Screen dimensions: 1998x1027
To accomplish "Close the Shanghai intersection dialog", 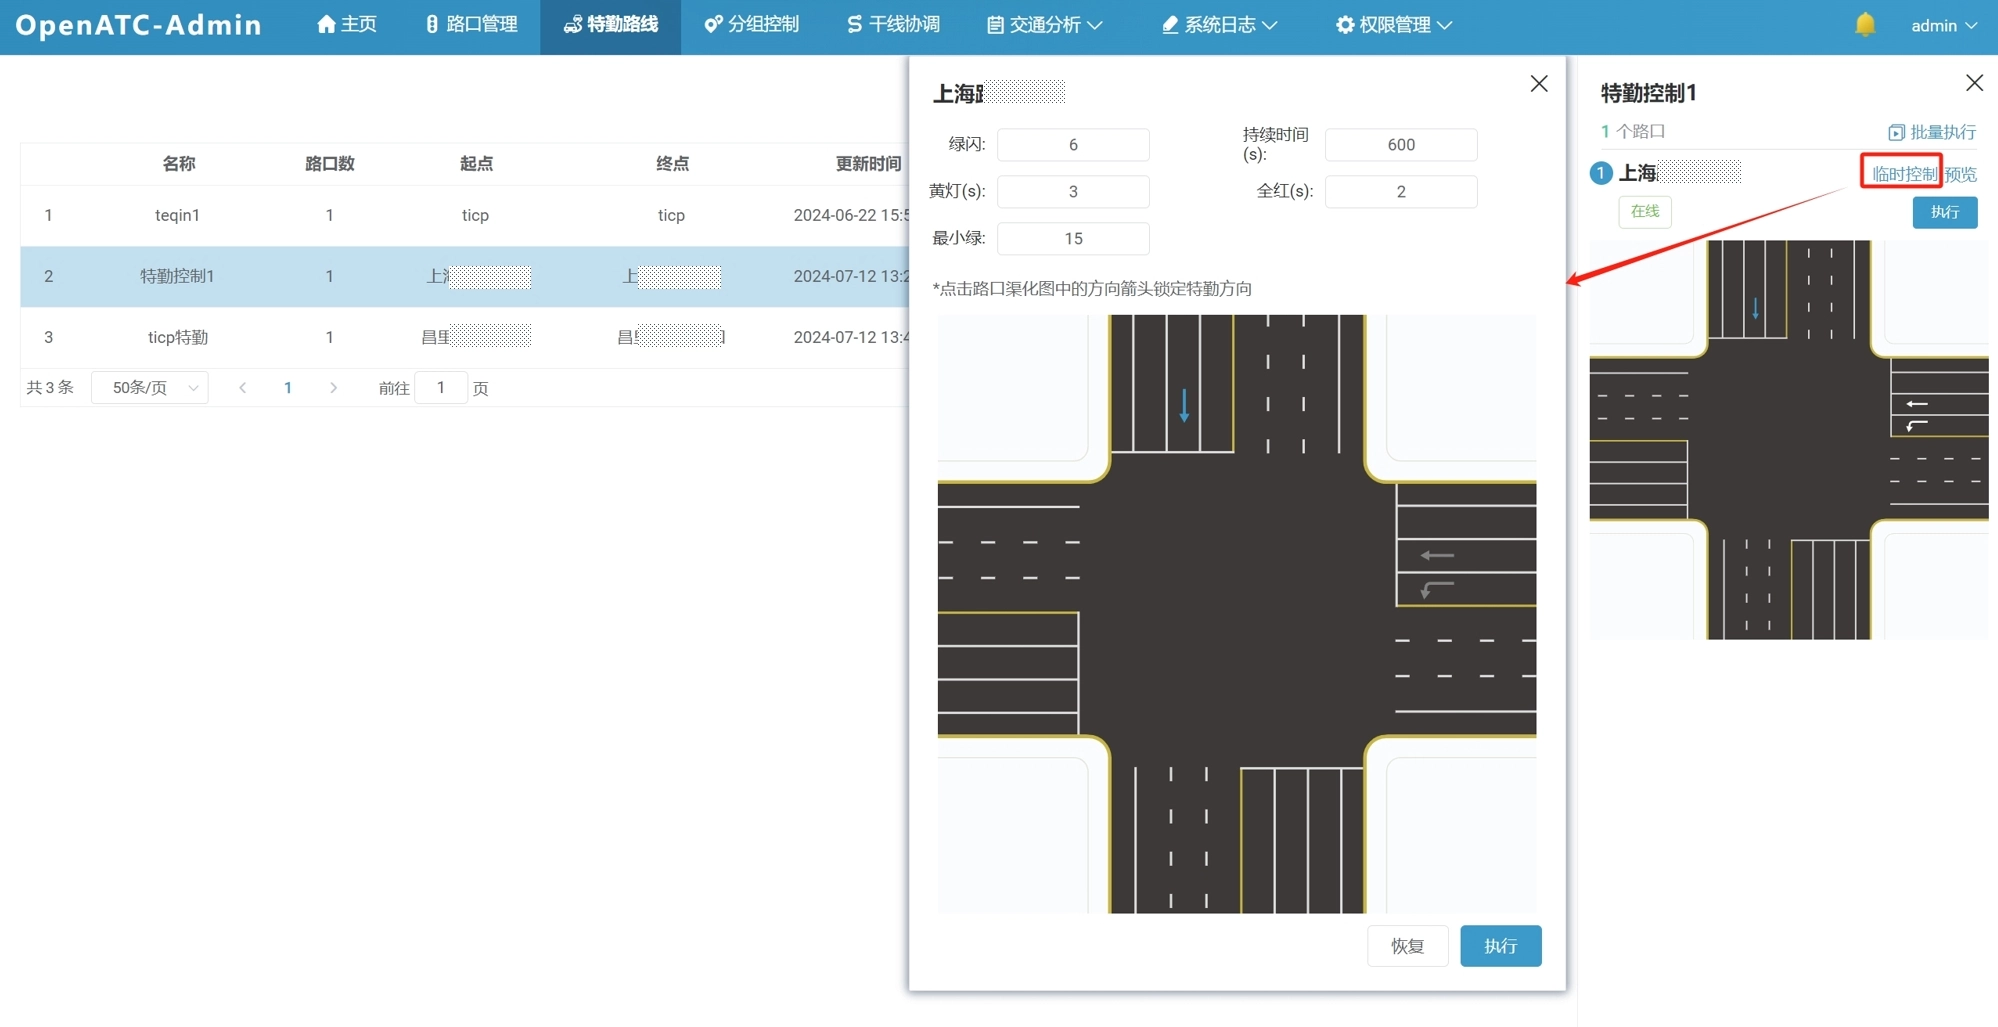I will [1539, 84].
